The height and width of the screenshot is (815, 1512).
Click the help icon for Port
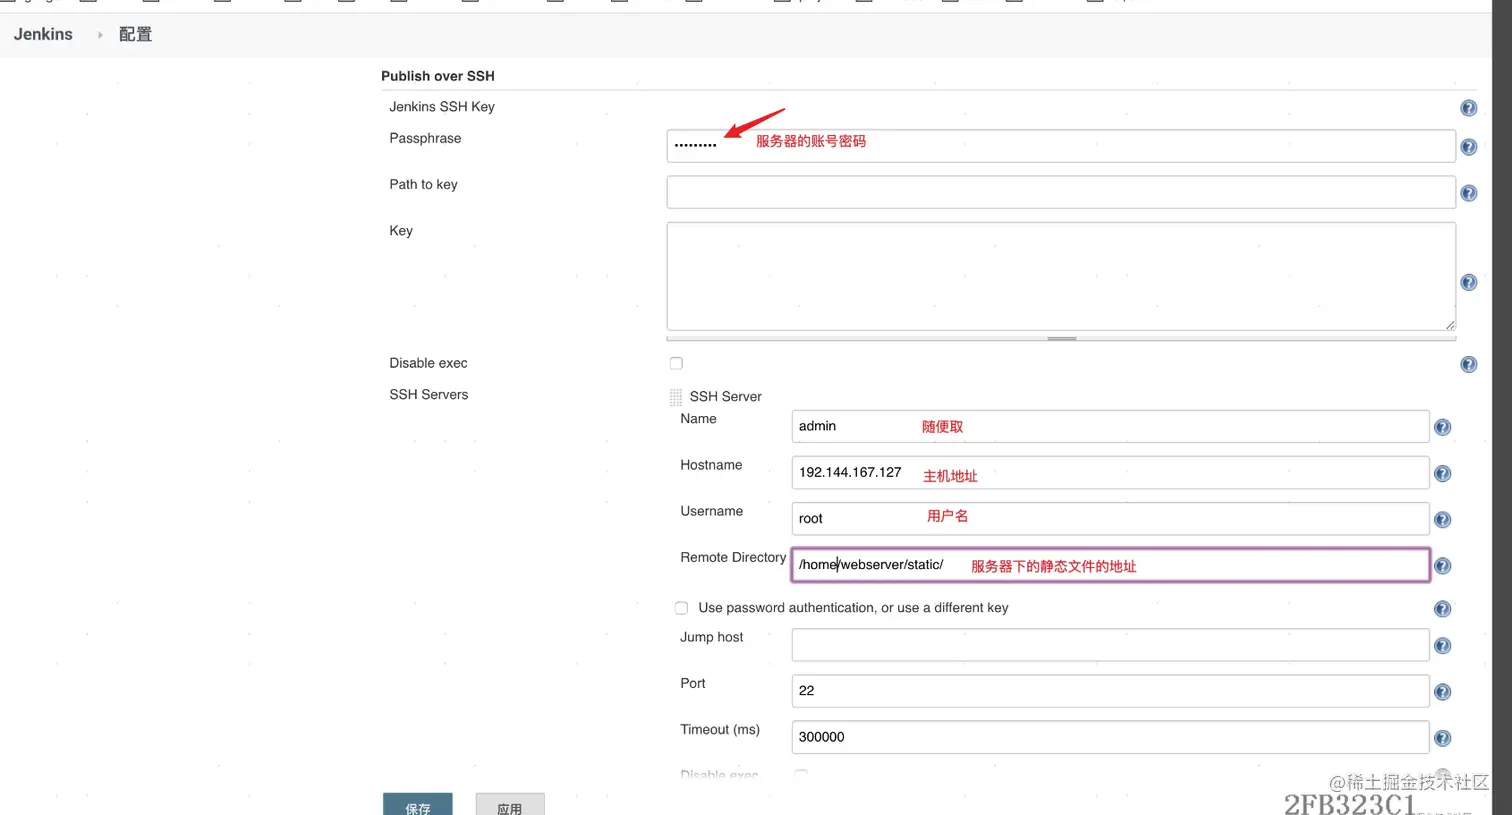click(x=1442, y=691)
